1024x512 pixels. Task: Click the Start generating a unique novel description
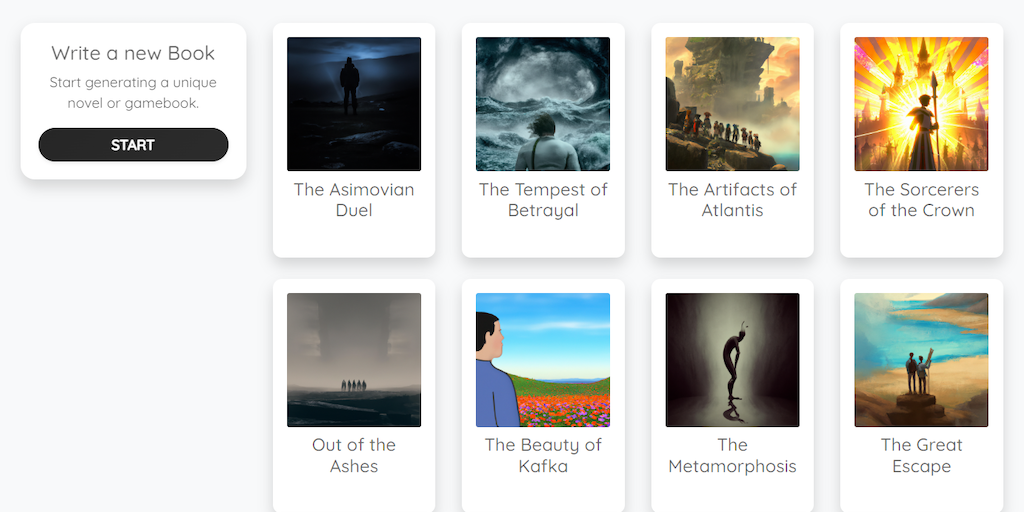(133, 93)
